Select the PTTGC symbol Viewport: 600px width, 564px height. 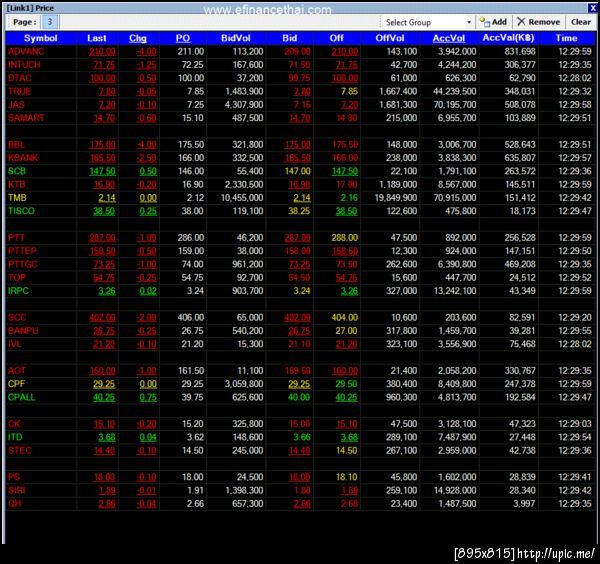tap(23, 264)
